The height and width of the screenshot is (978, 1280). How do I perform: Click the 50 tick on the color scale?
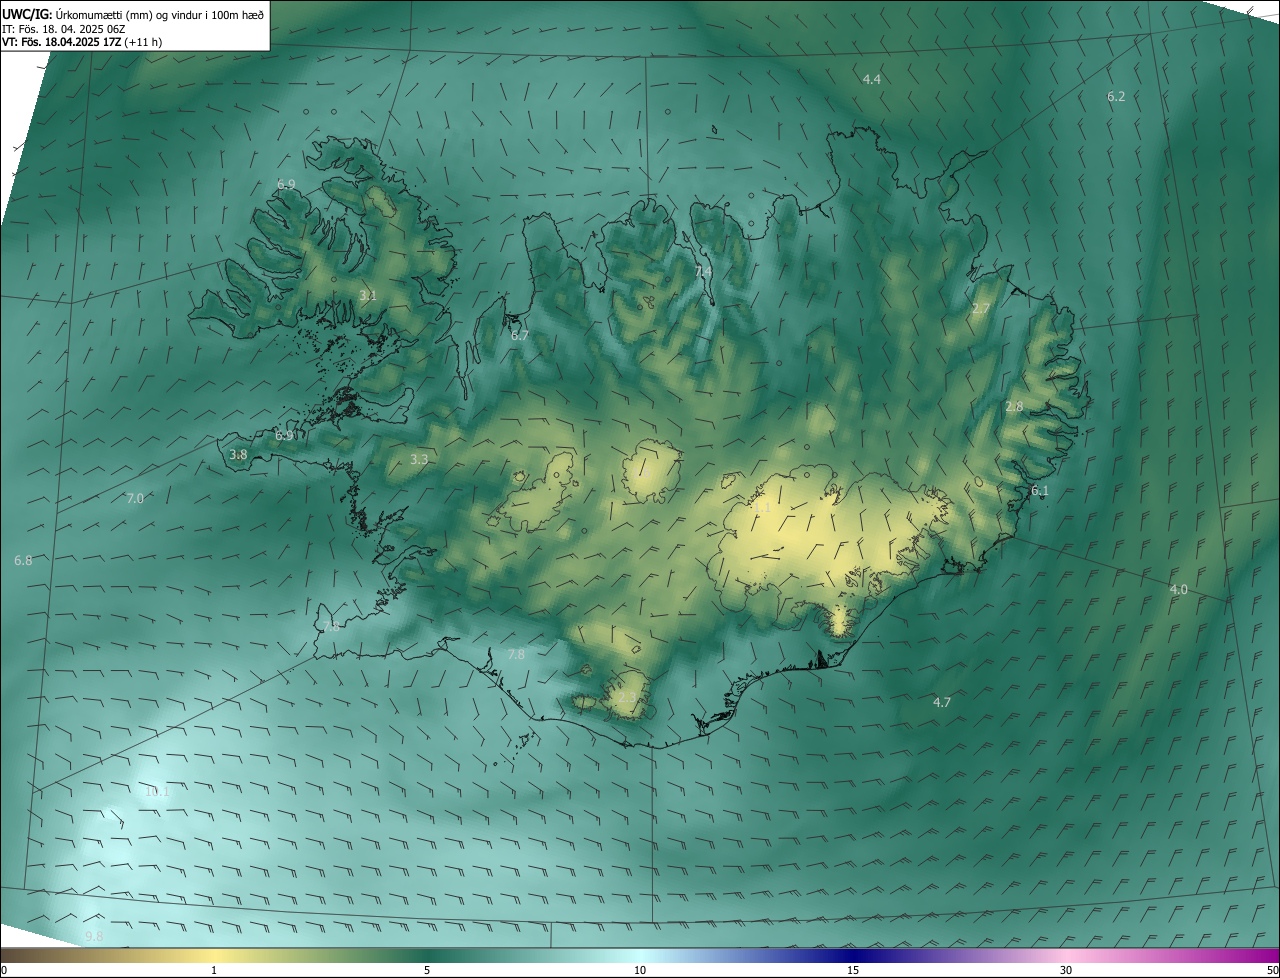[x=1272, y=970]
